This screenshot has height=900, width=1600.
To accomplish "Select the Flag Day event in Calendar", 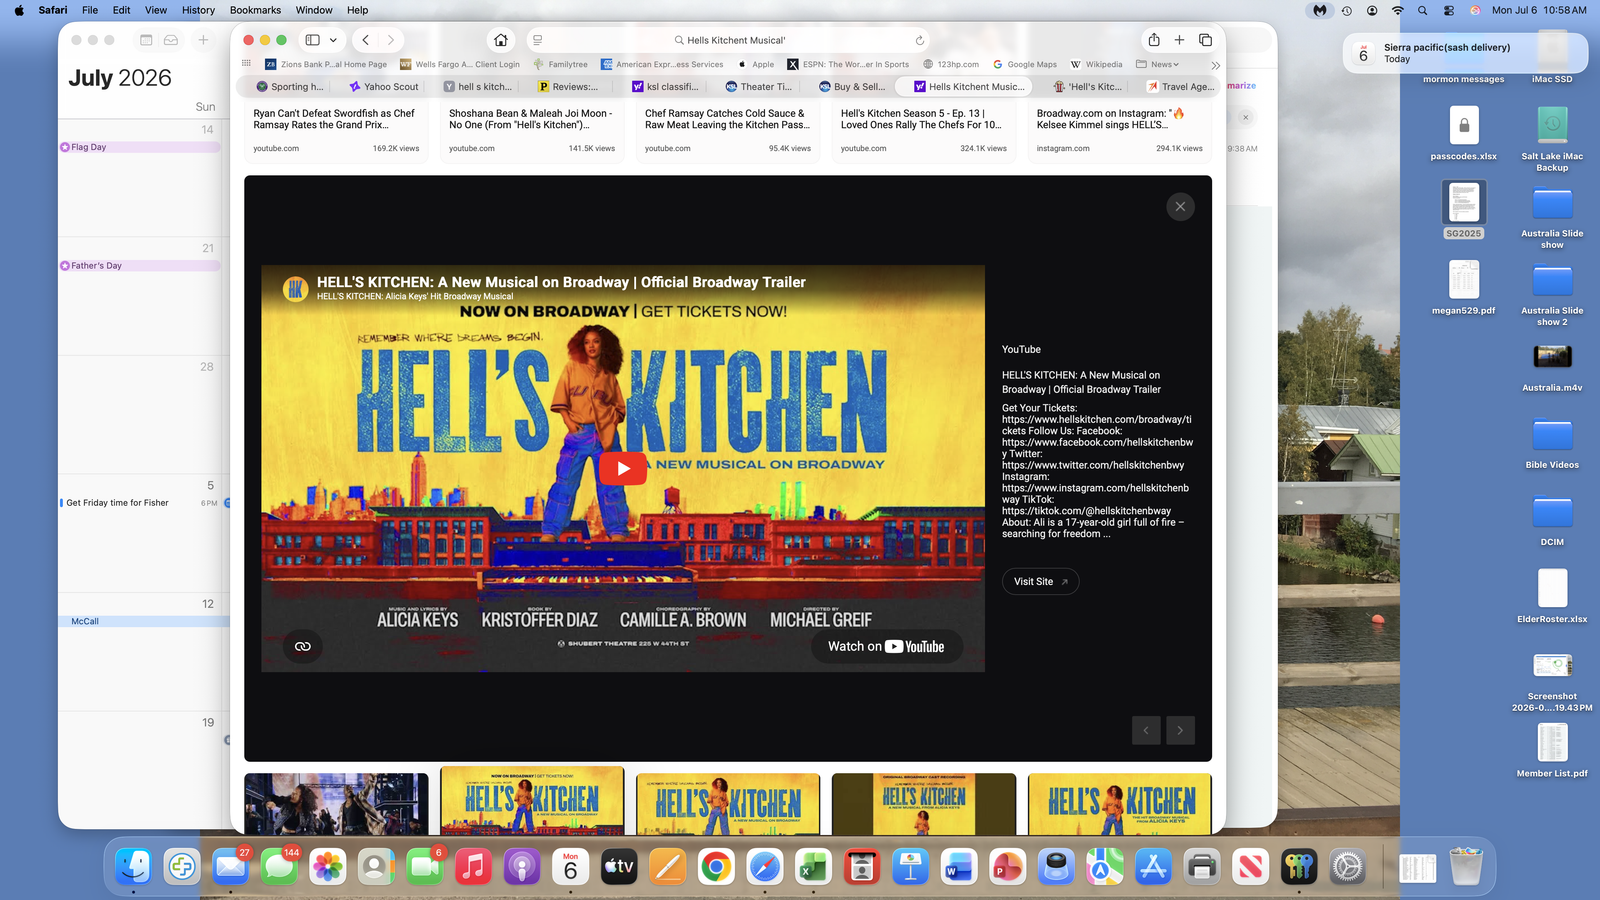I will 140,147.
